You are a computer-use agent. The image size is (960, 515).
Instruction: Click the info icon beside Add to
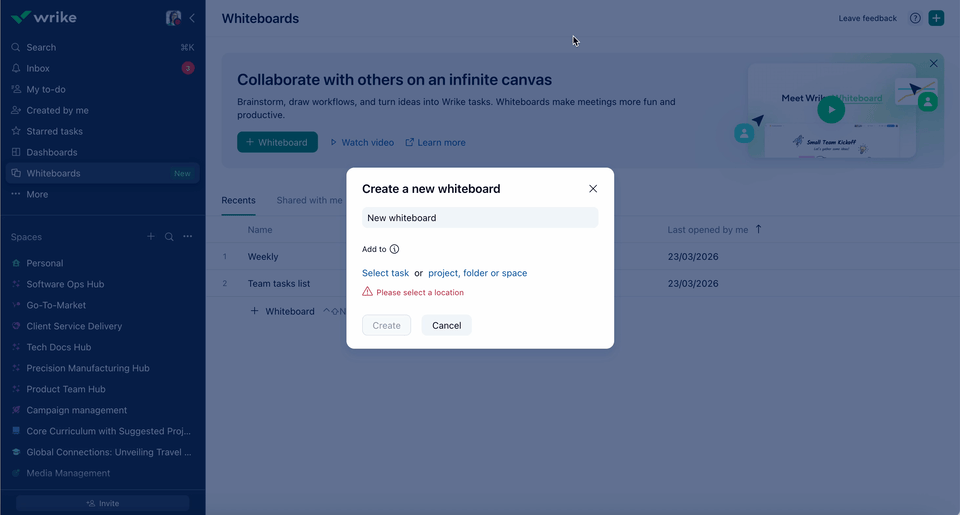394,249
